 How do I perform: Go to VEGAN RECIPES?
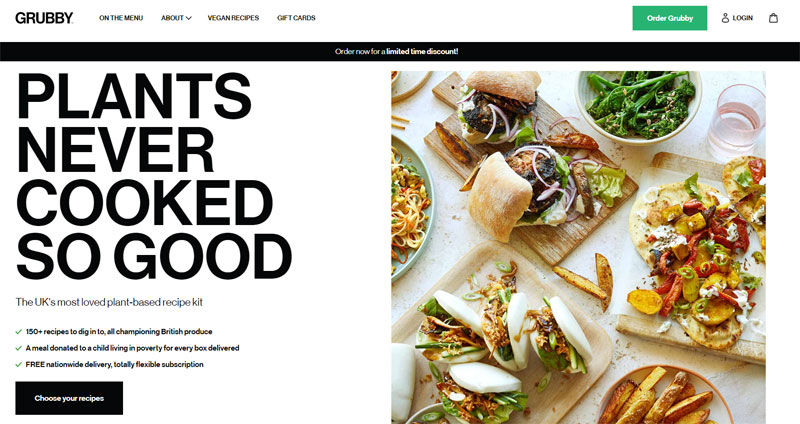point(233,18)
